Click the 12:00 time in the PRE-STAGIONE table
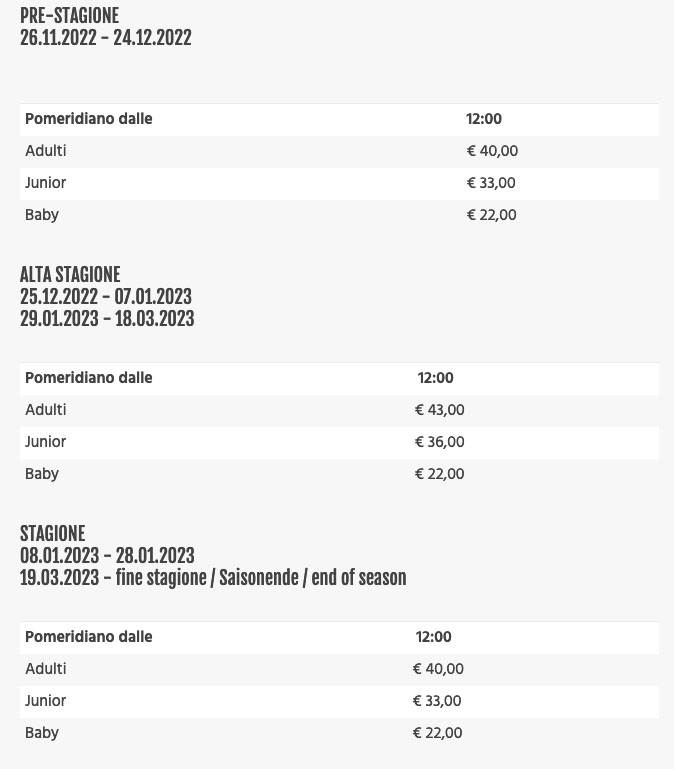 click(x=484, y=119)
